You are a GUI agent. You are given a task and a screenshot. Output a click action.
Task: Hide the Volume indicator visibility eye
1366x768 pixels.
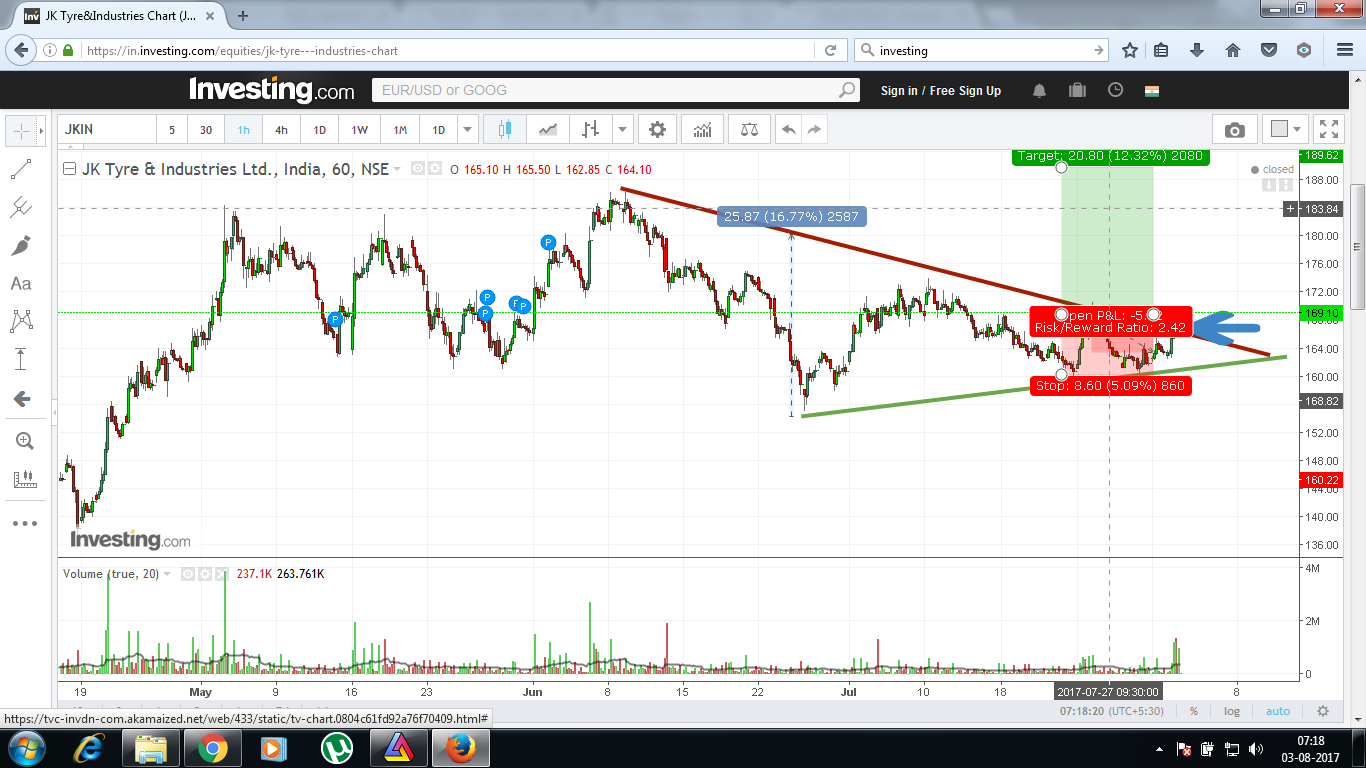189,574
